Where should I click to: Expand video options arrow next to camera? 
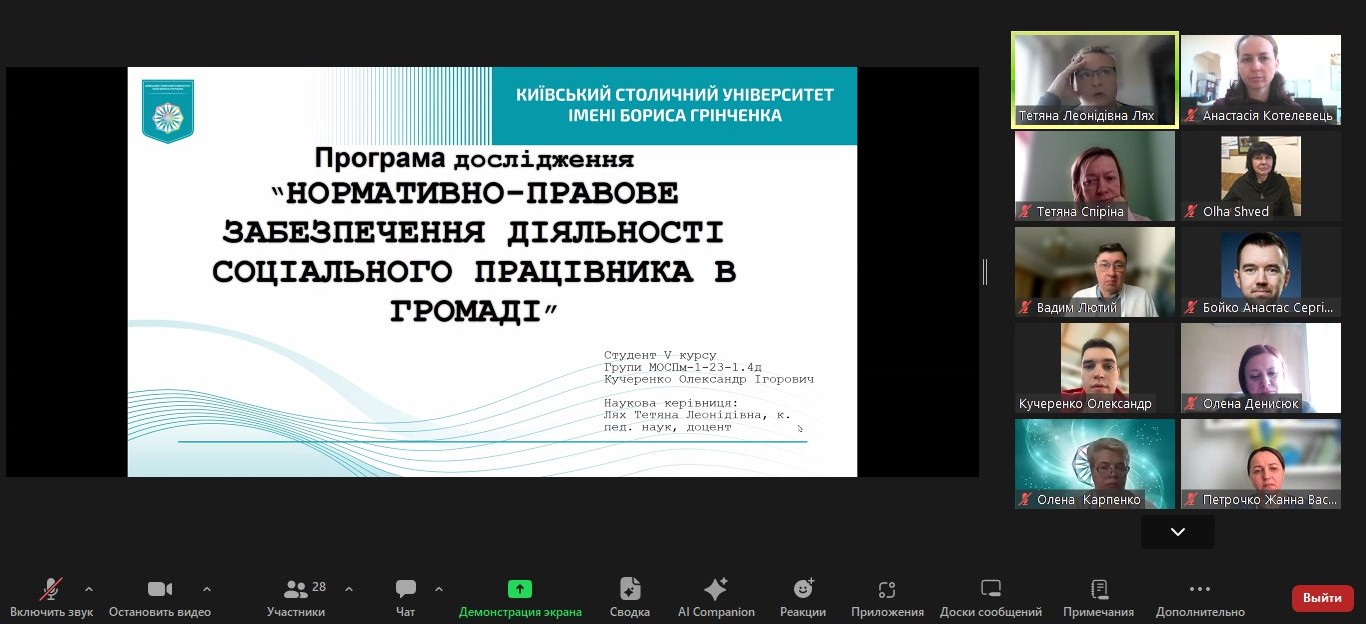(x=207, y=589)
